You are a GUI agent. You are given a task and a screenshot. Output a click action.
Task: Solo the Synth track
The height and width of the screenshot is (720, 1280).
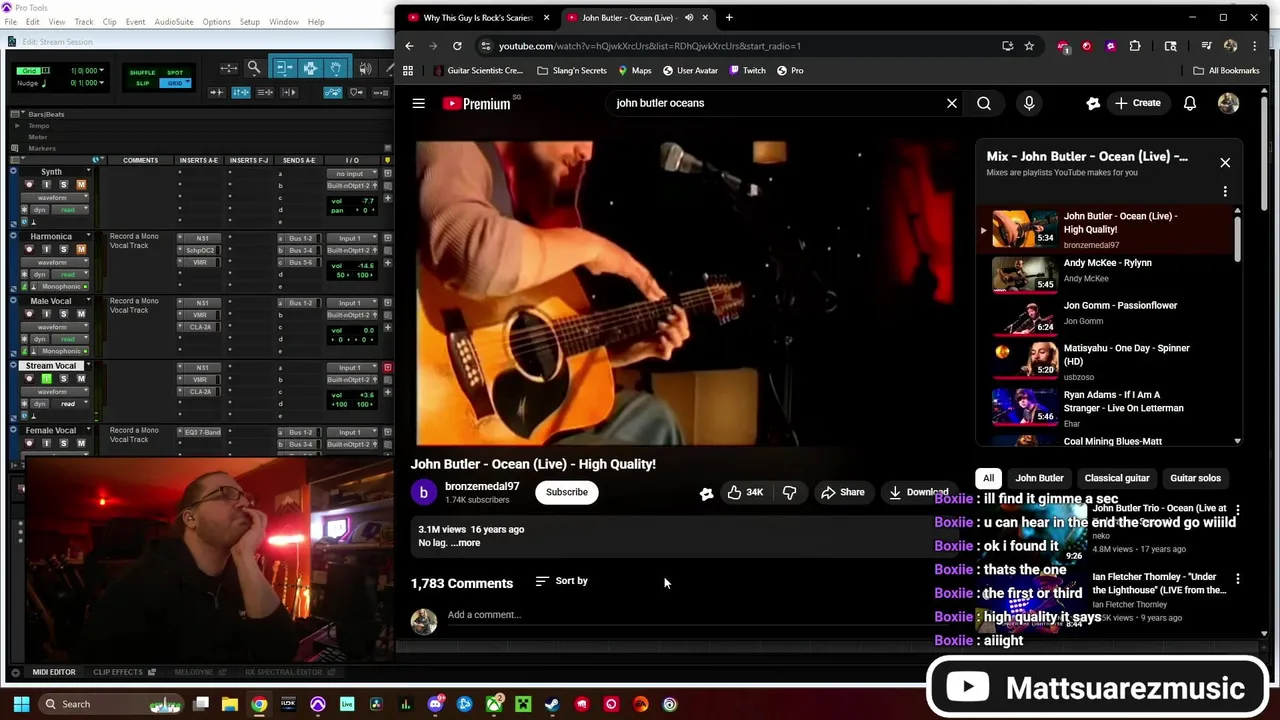point(64,185)
